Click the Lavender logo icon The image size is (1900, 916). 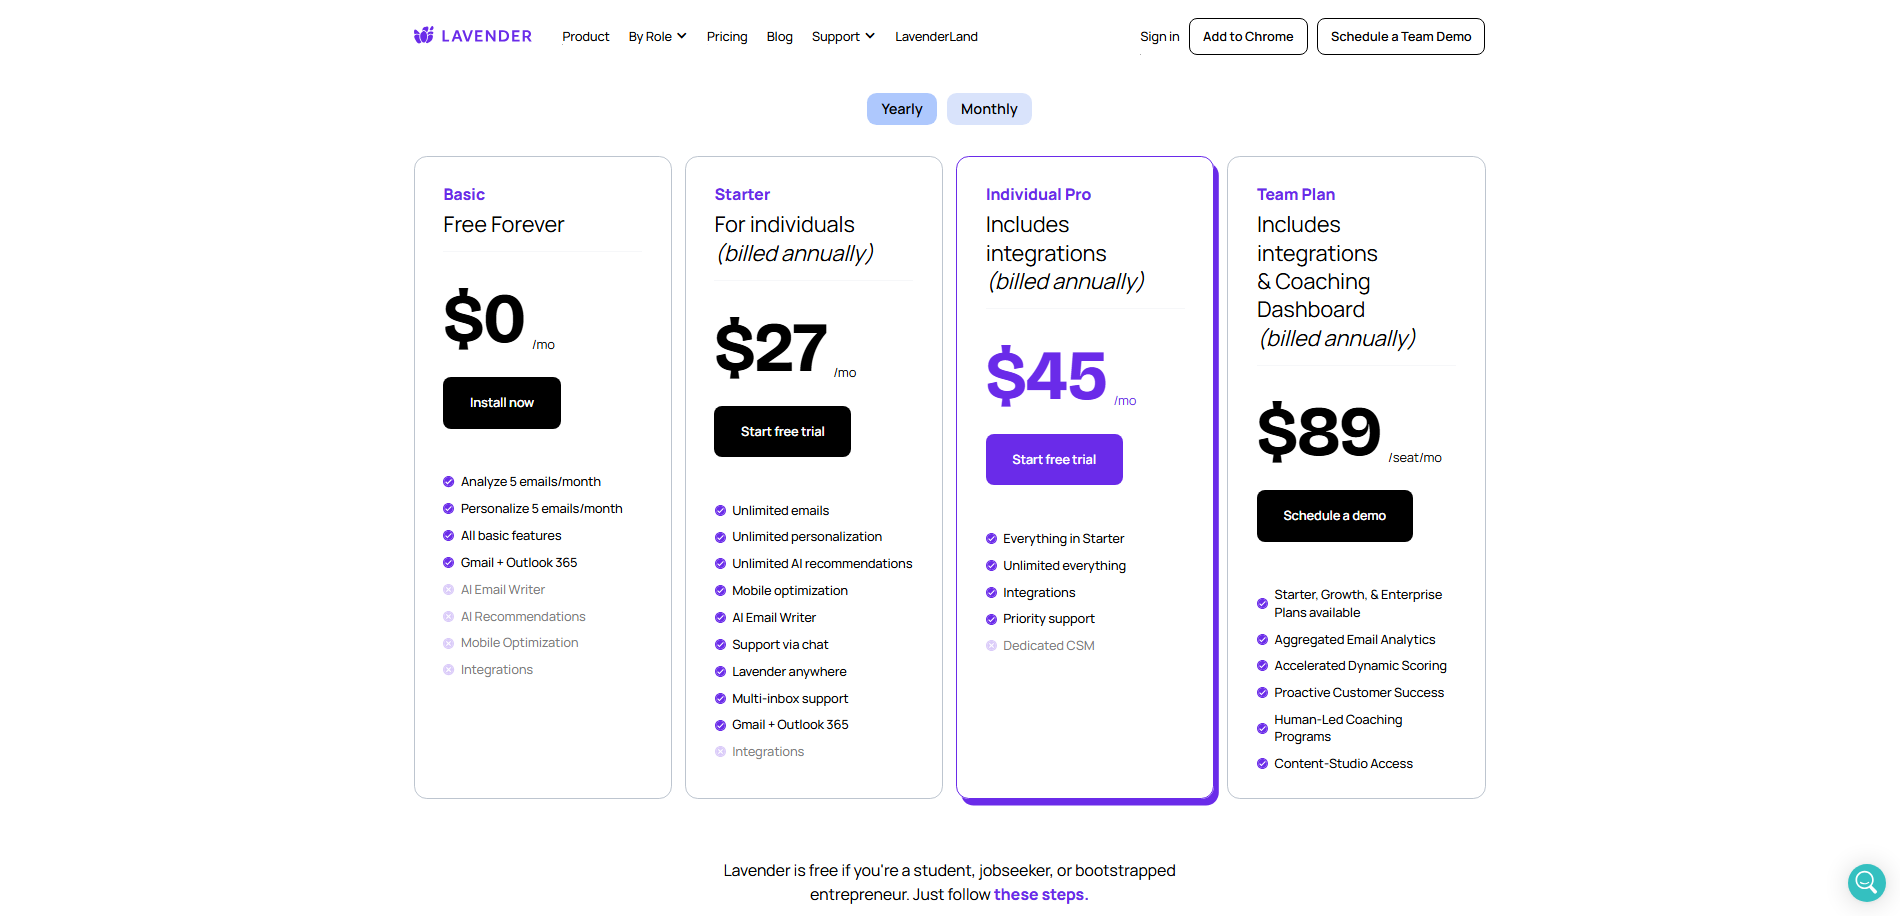coord(424,36)
